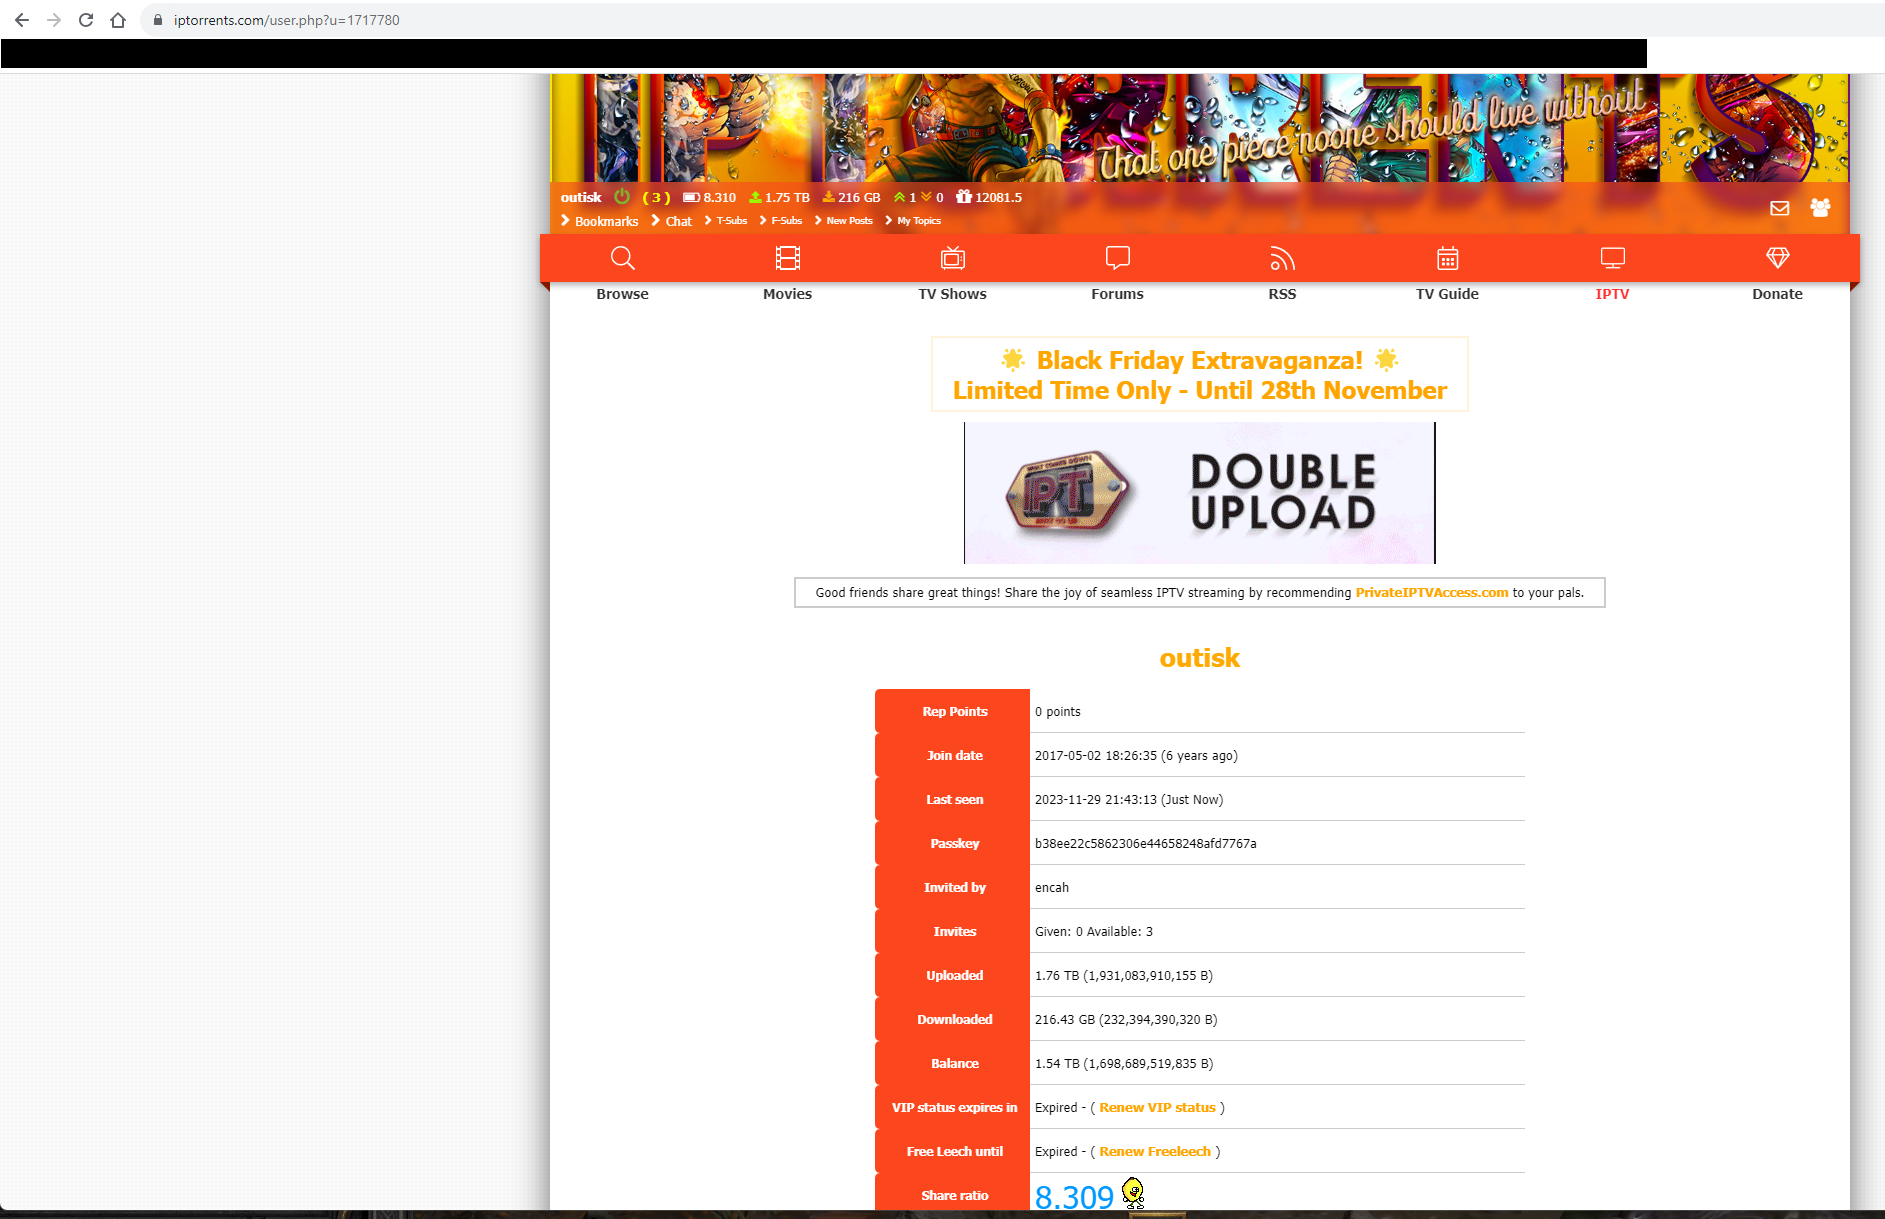Click the orange leeching arrows icon

[x=926, y=197]
